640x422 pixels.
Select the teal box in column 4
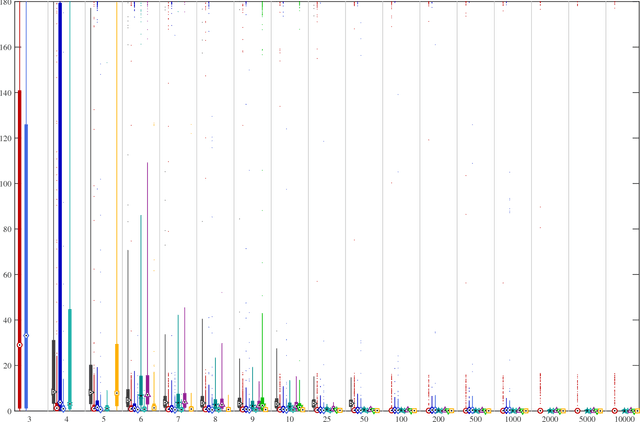pyautogui.click(x=69, y=350)
